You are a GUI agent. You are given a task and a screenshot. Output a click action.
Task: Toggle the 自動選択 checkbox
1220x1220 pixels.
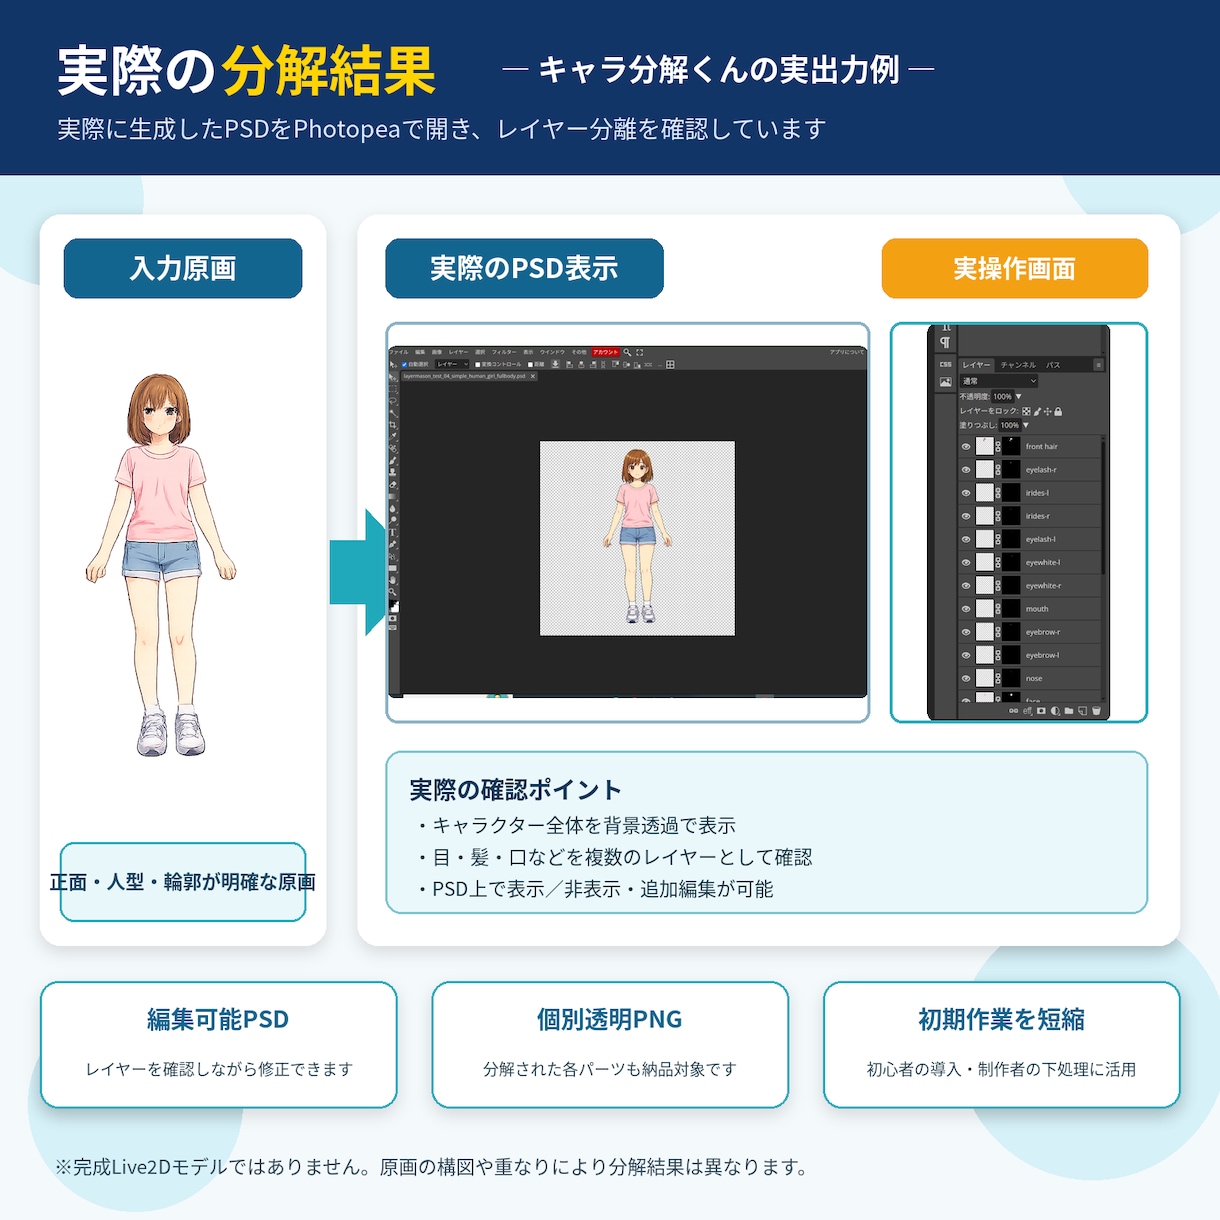point(404,364)
